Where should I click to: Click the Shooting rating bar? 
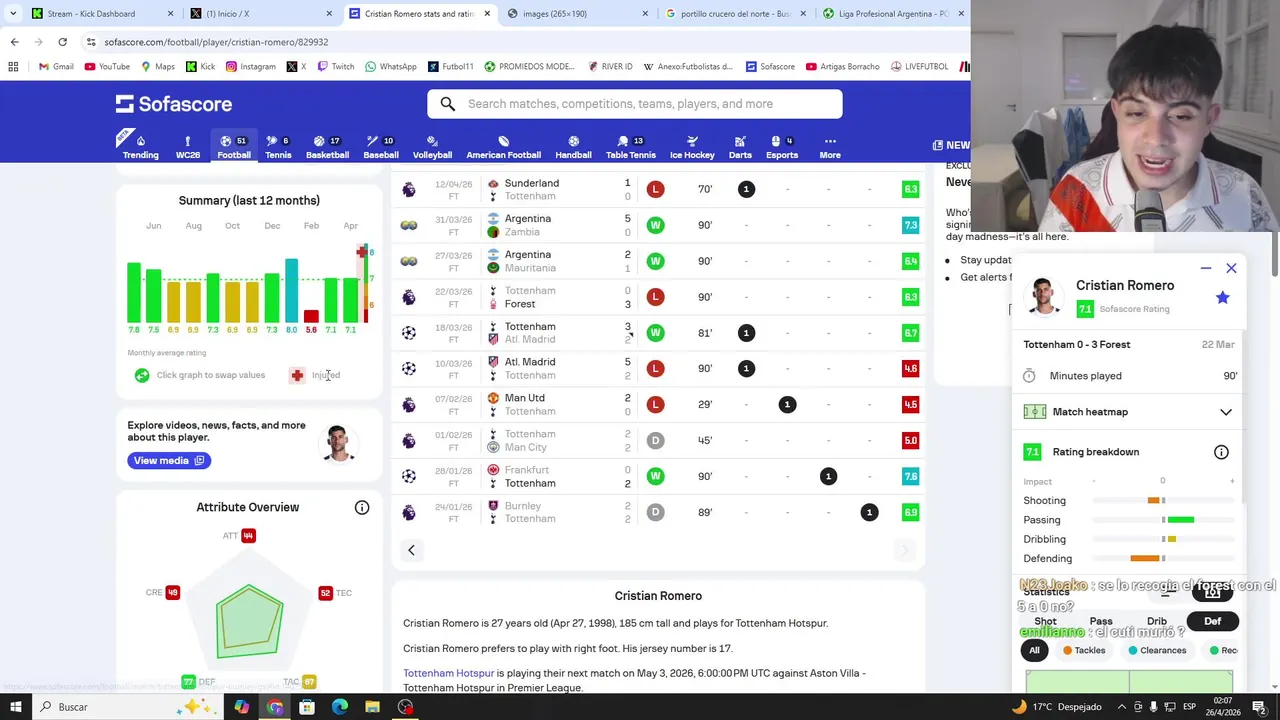pos(1164,500)
